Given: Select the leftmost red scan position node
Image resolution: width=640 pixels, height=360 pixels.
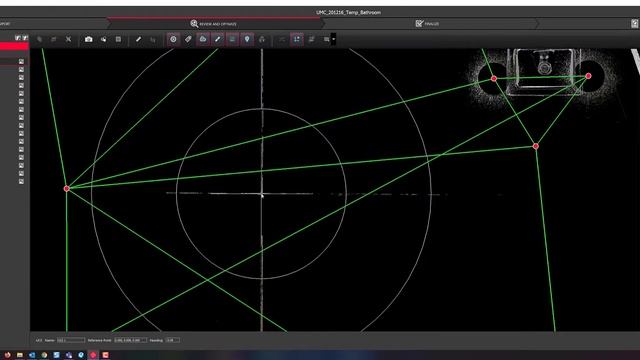Looking at the screenshot, I should point(67,189).
